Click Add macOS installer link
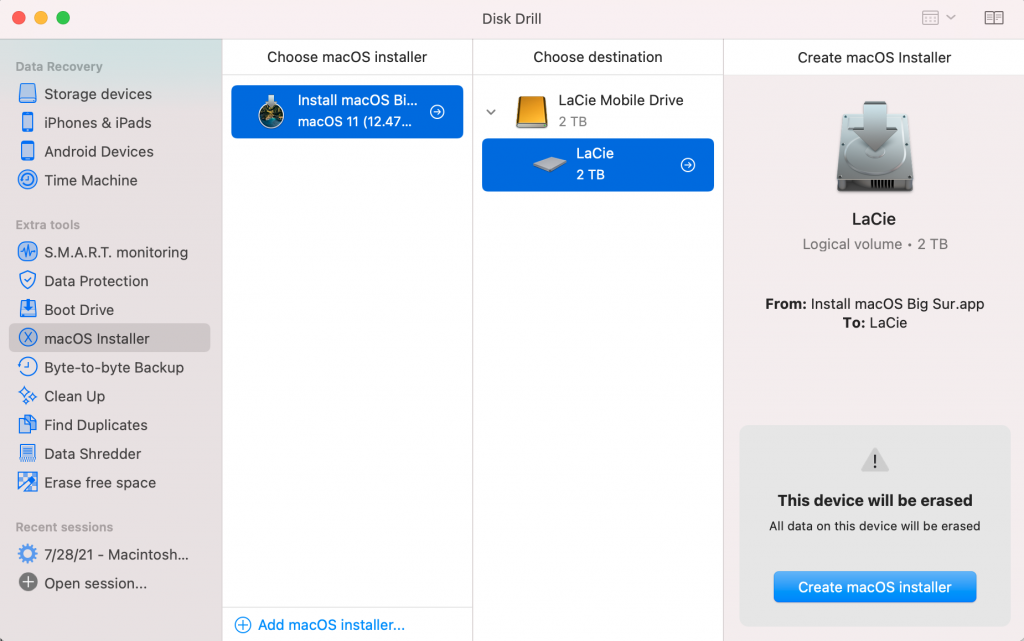Screen dimensions: 1024x641 click(x=331, y=624)
